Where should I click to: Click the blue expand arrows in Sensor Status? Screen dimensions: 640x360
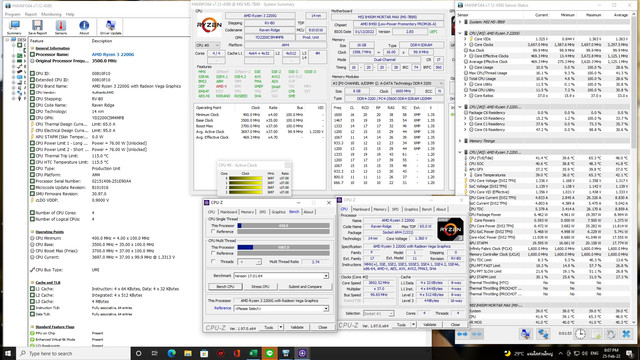pyautogui.click(x=462, y=334)
